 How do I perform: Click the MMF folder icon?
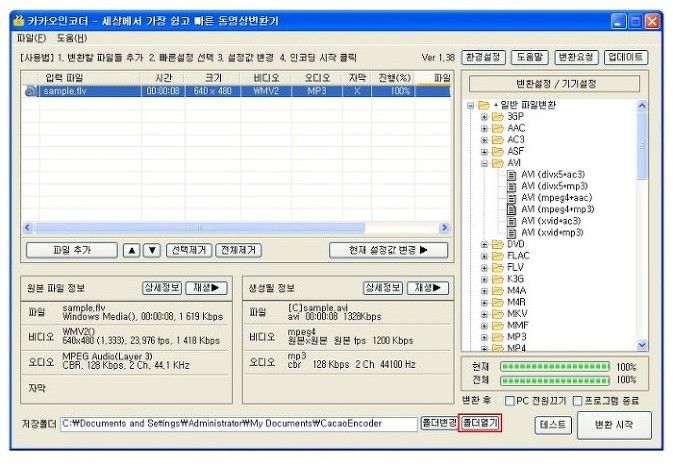[x=497, y=325]
